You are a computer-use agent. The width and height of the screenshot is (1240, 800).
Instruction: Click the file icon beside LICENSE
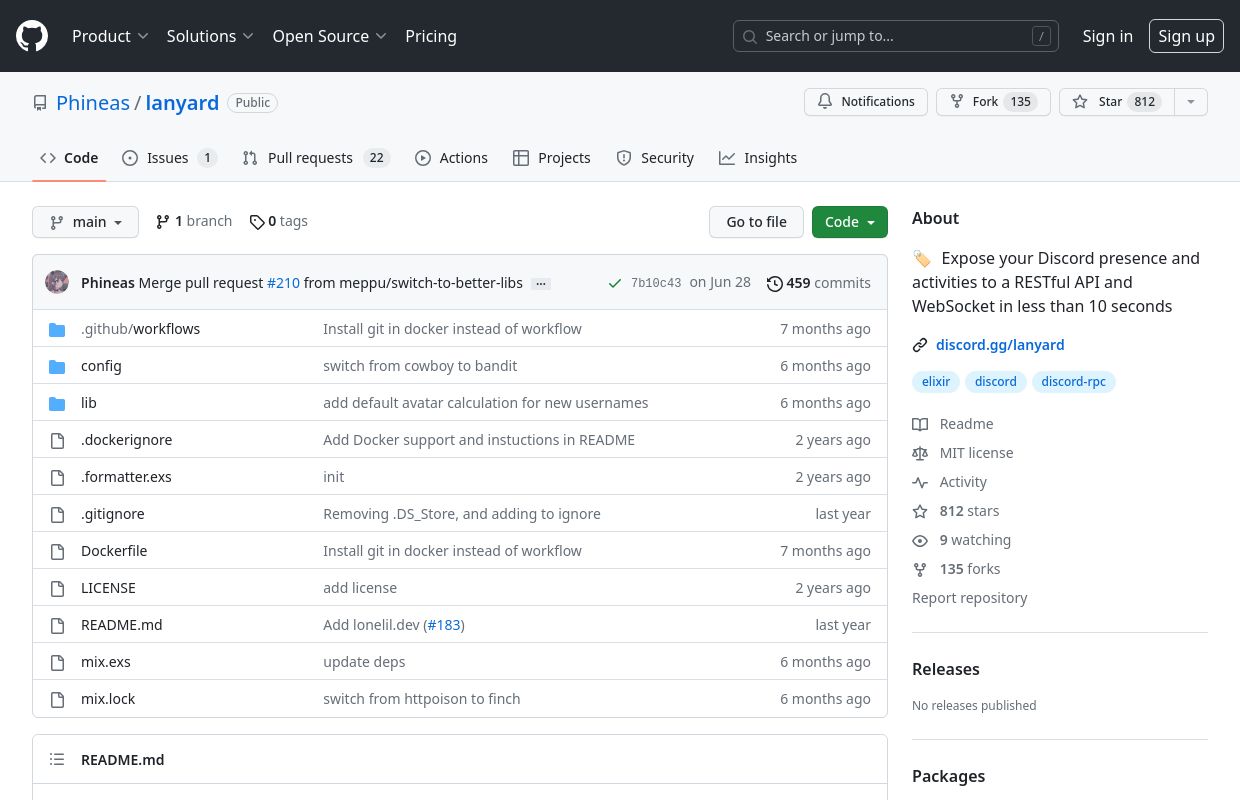coord(57,588)
